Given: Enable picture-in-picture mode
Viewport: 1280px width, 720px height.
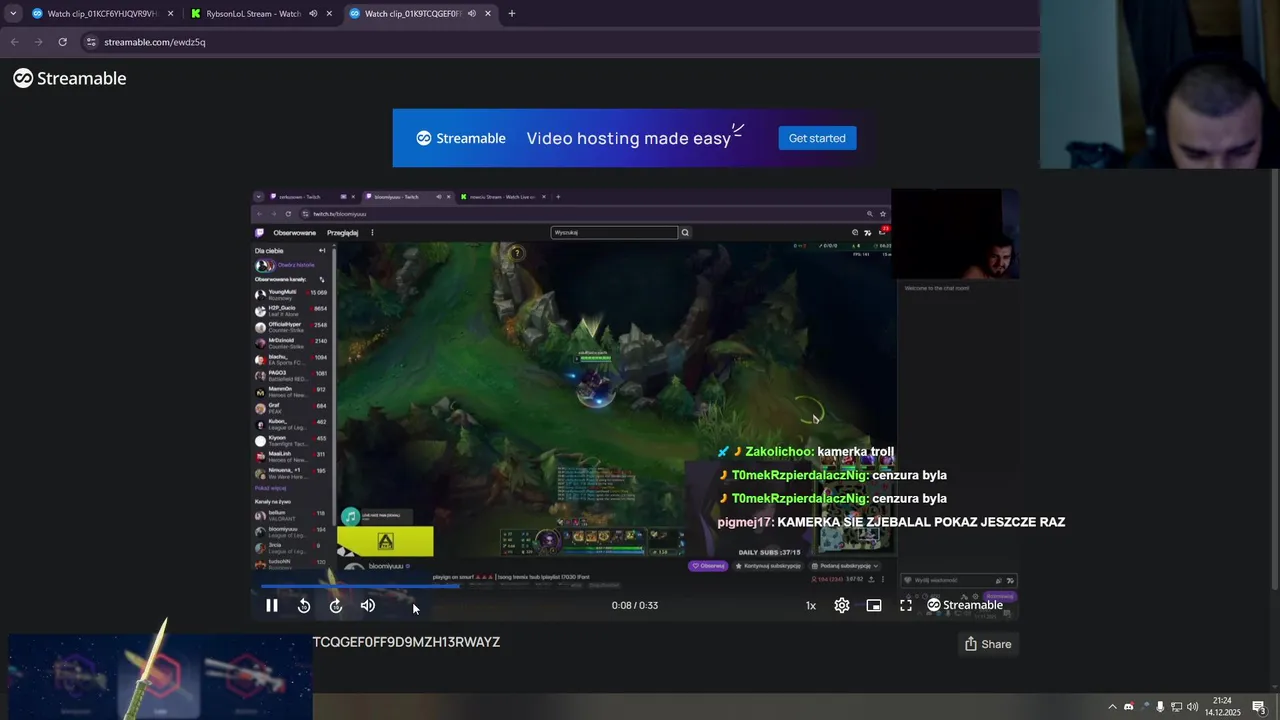Looking at the screenshot, I should (x=874, y=605).
